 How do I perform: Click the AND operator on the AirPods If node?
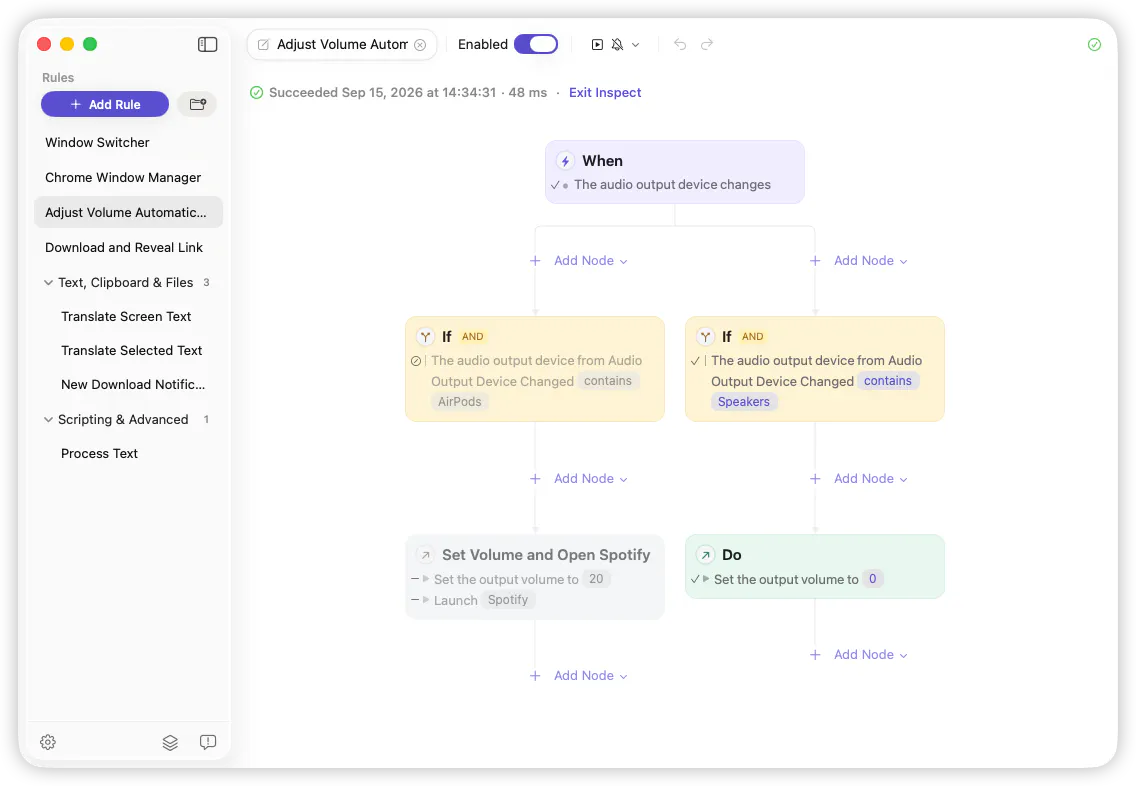coord(472,337)
